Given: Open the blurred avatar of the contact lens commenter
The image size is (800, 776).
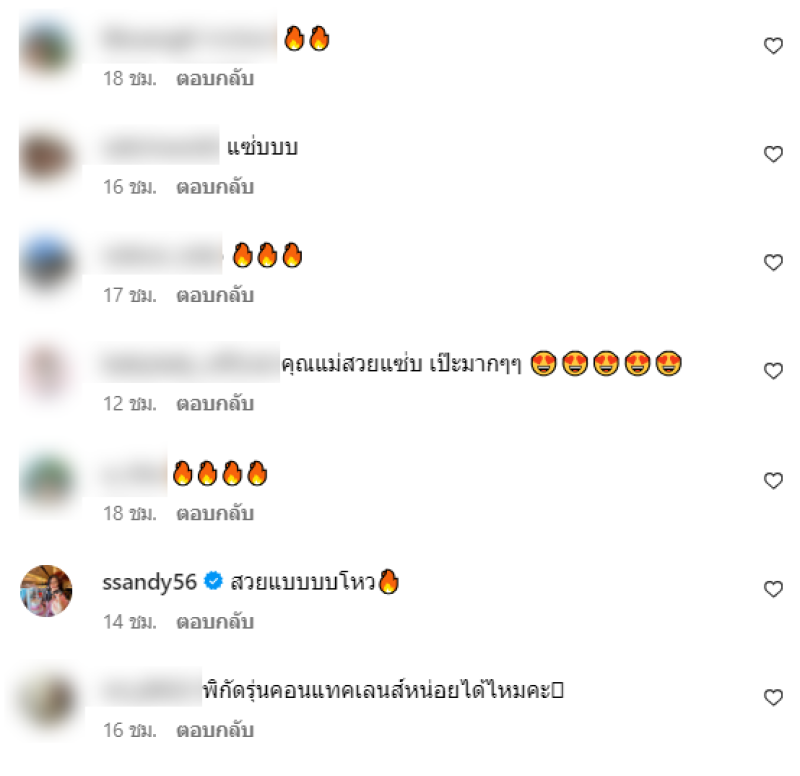Looking at the screenshot, I should coord(47,700).
